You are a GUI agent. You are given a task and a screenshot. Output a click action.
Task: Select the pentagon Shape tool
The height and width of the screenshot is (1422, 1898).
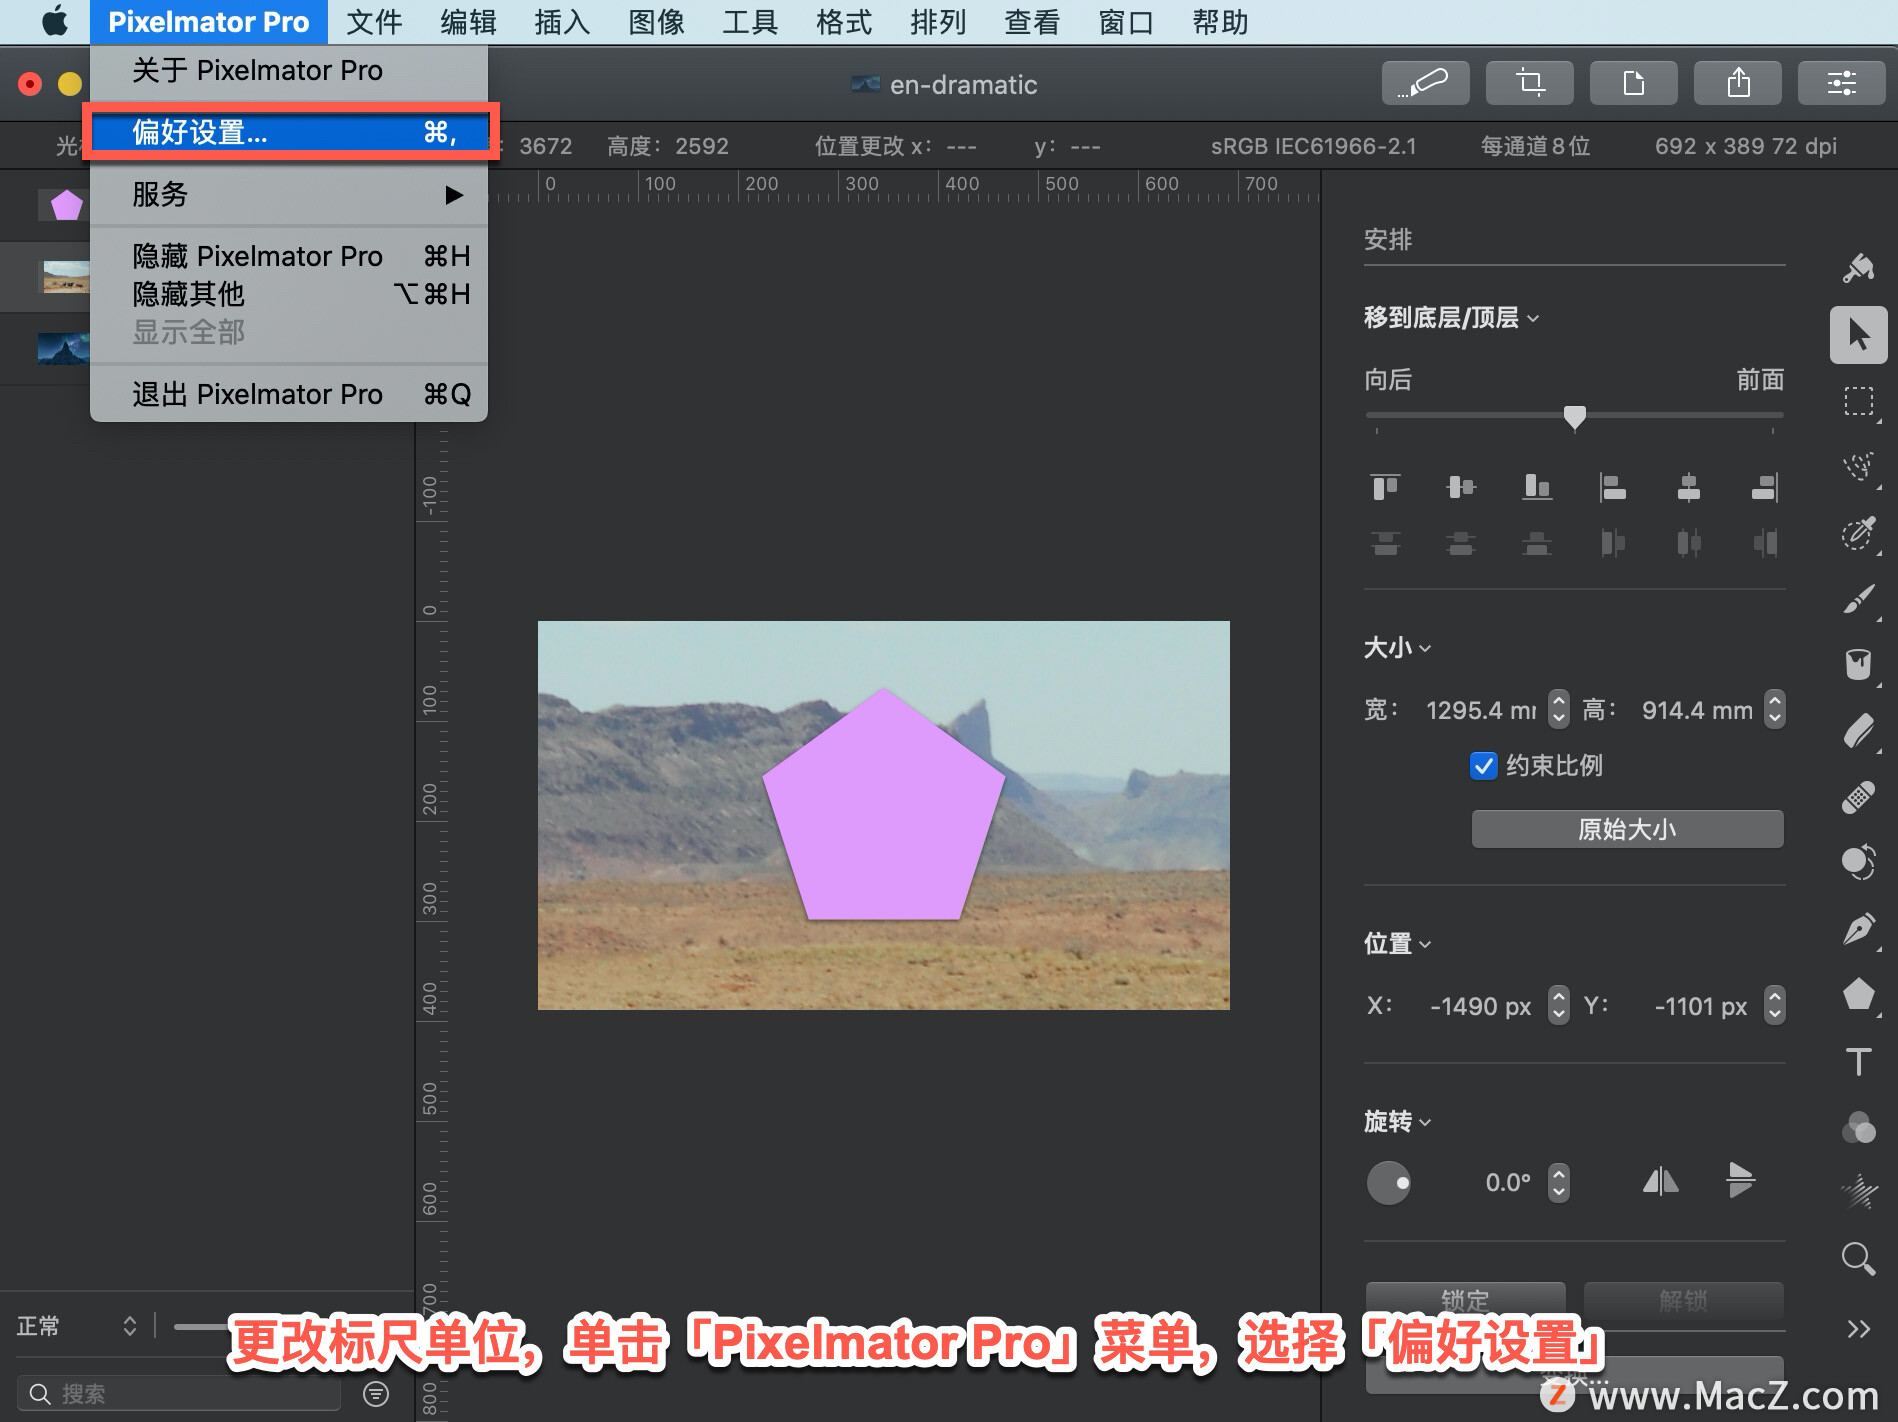coord(1858,995)
